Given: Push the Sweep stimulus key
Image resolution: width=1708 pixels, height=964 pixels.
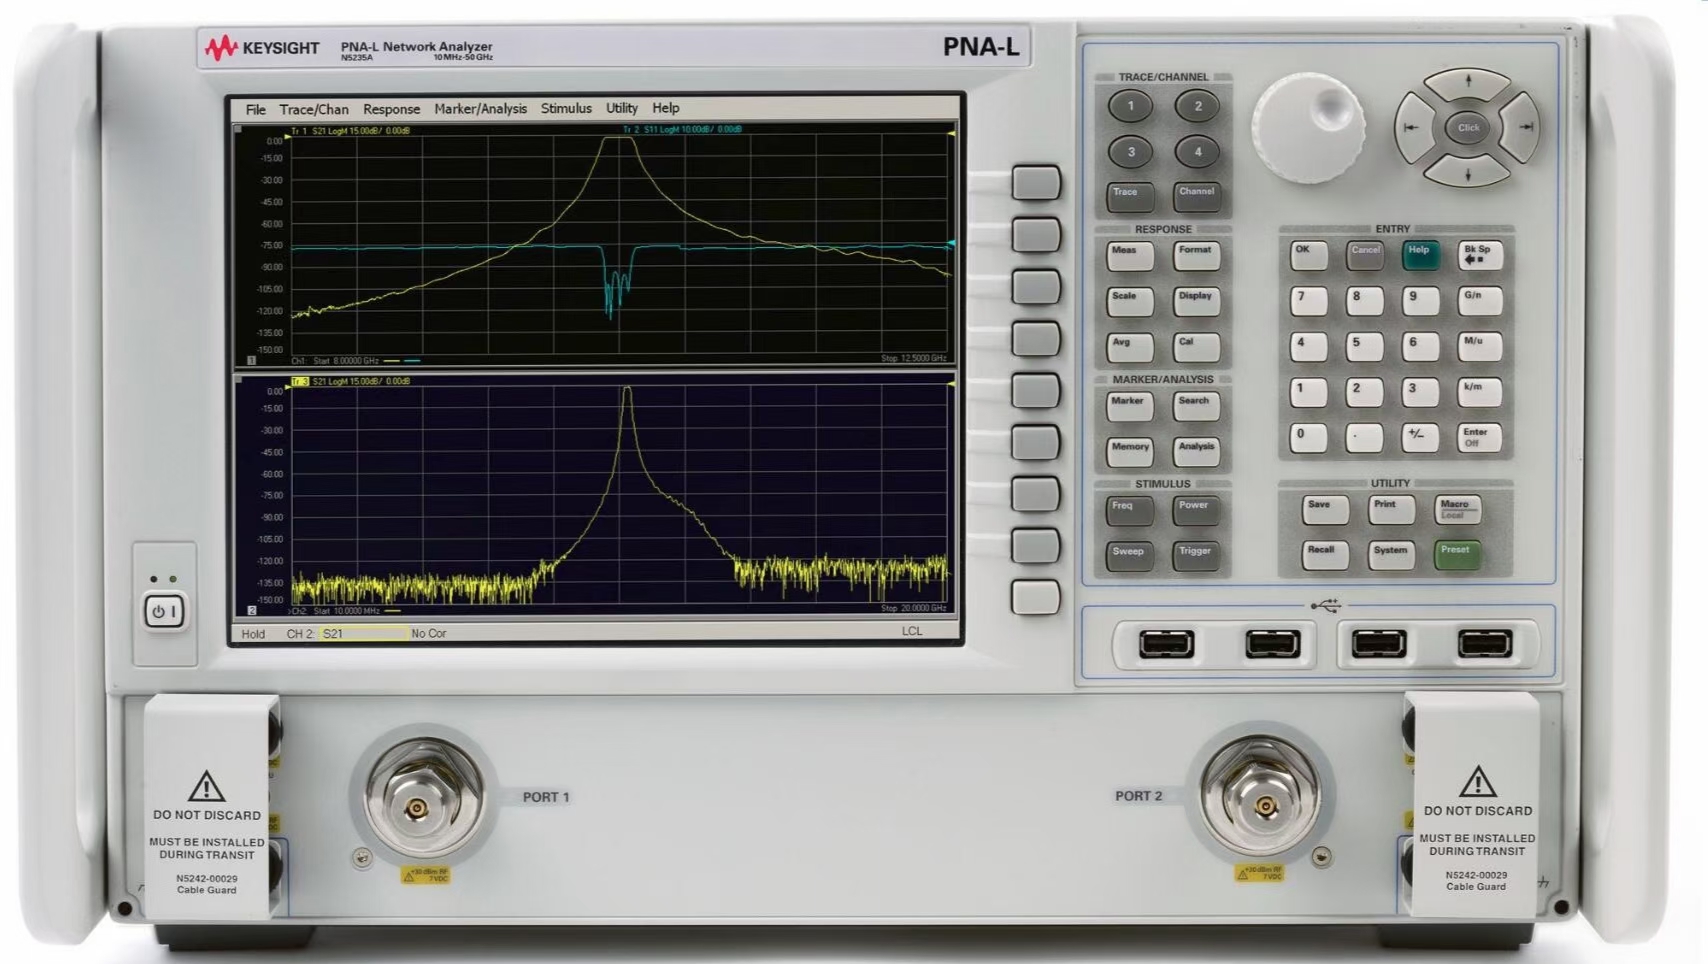Looking at the screenshot, I should tap(1129, 557).
